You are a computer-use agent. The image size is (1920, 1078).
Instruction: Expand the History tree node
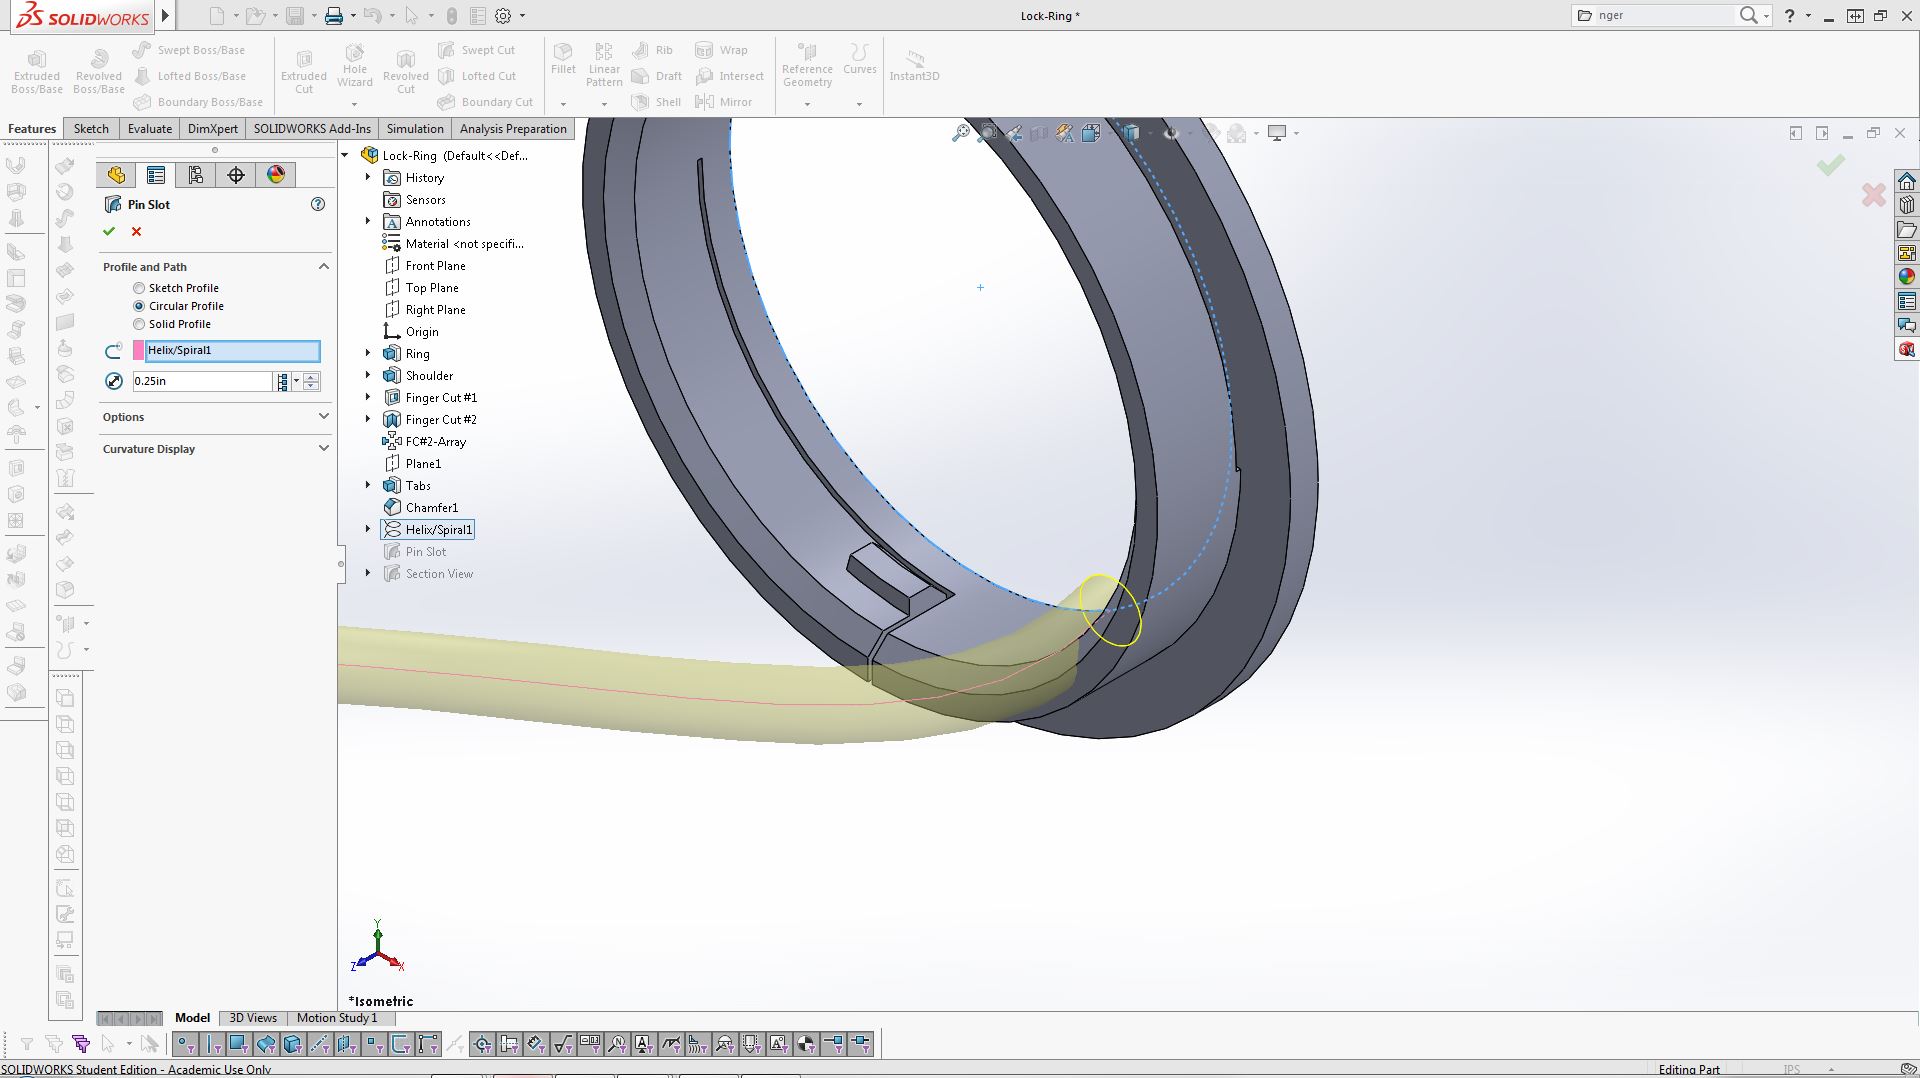pyautogui.click(x=368, y=178)
